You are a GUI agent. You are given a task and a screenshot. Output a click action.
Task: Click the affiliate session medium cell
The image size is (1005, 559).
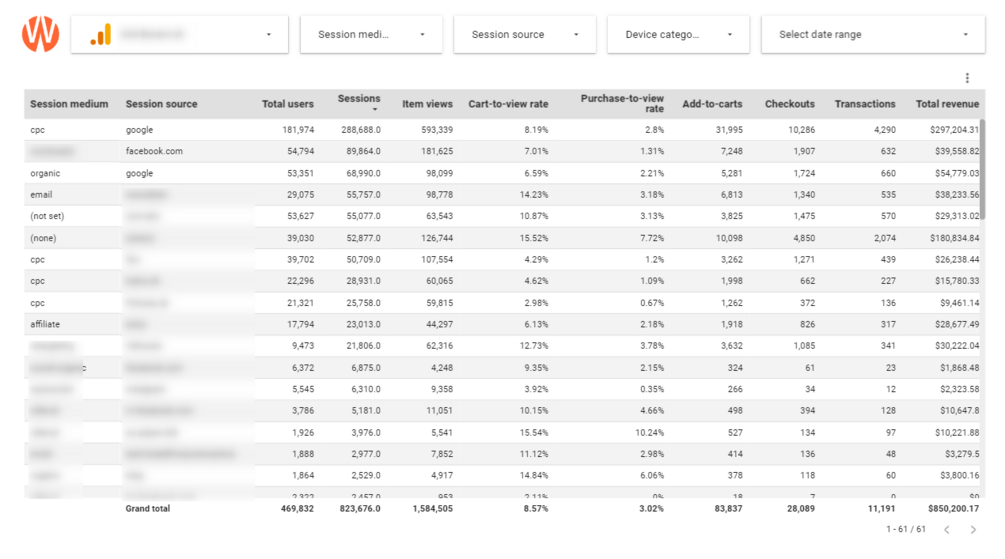45,324
